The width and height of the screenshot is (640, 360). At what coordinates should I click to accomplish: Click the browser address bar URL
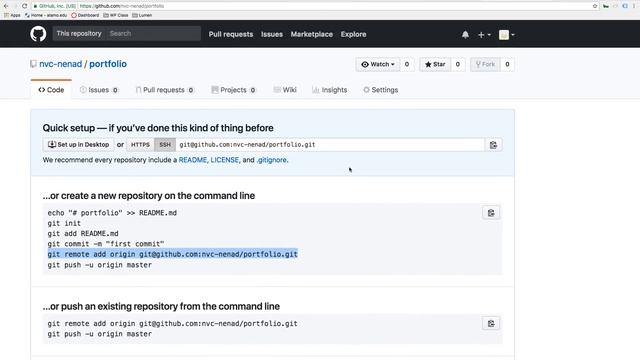(122, 6)
